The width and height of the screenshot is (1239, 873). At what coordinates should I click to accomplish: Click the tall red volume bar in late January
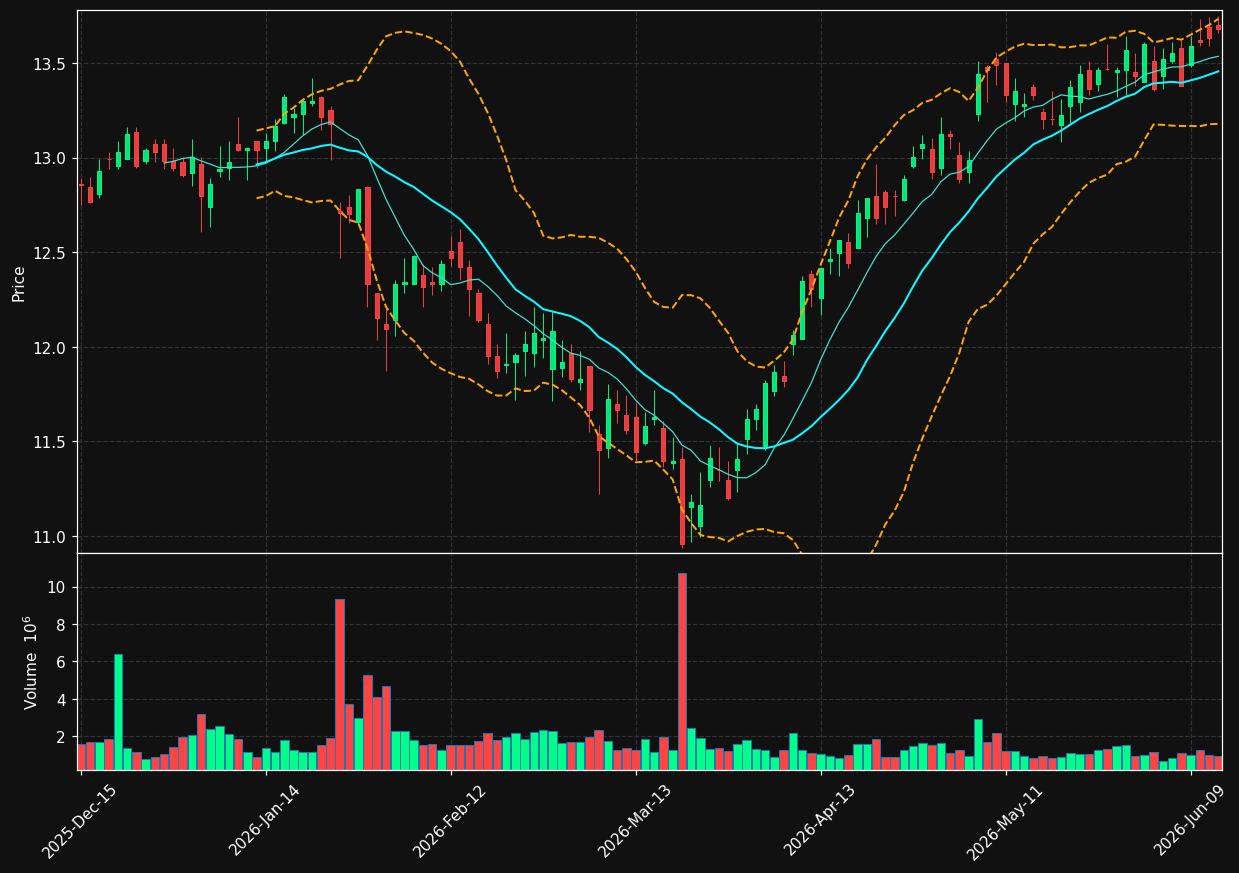pos(340,684)
